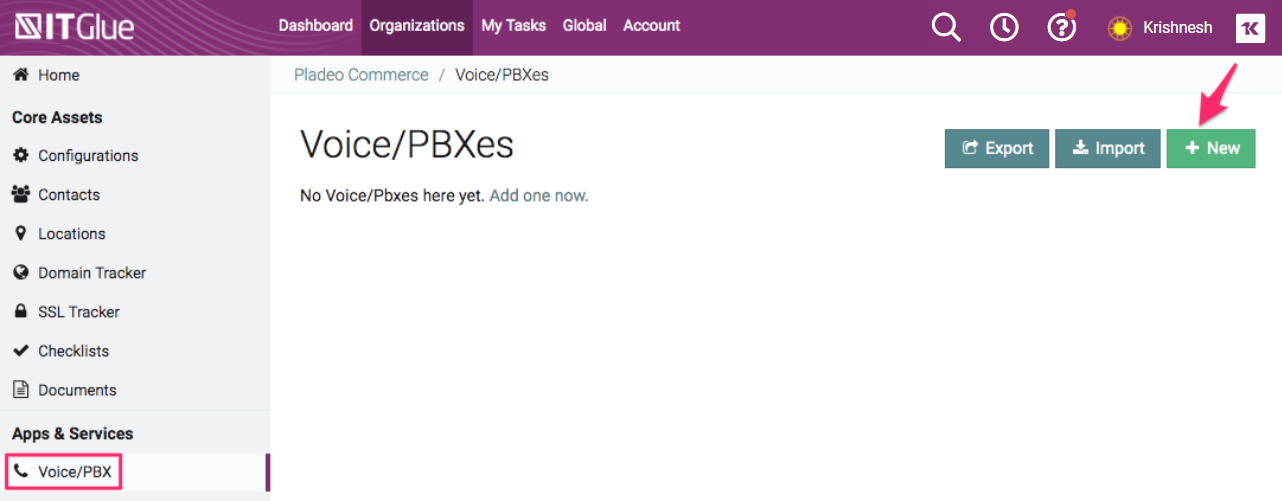
Task: Click the IT Glue logo
Action: (74, 27)
